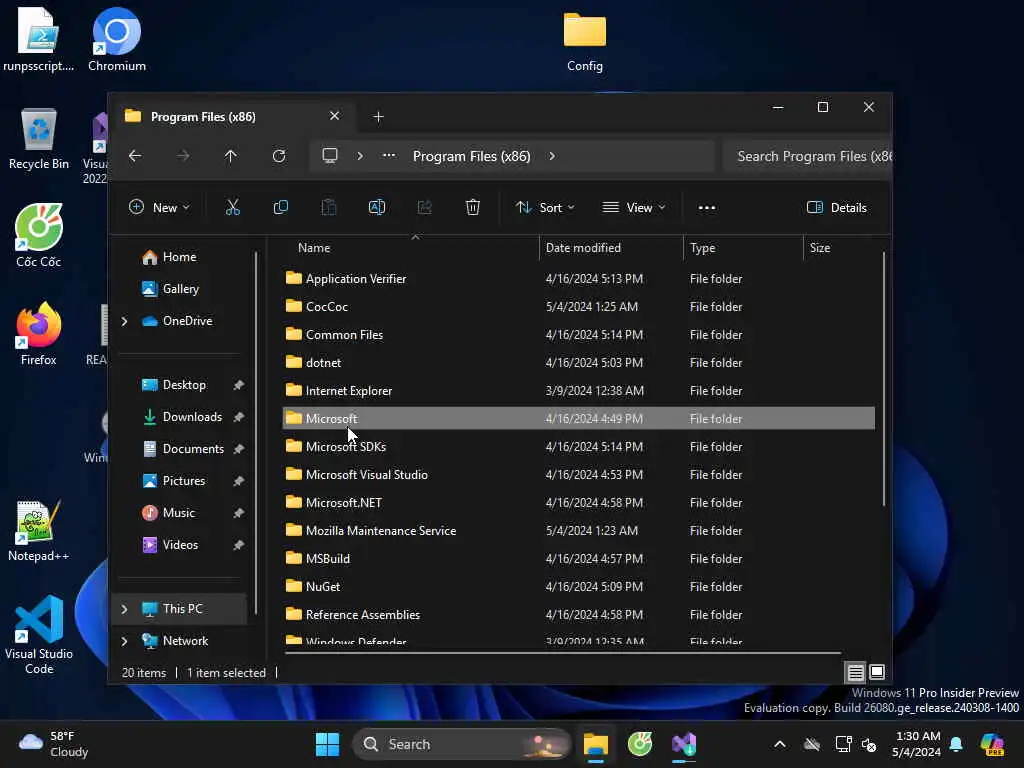Click the Search Program Files field
Screen dimensions: 1024x768
(807, 156)
